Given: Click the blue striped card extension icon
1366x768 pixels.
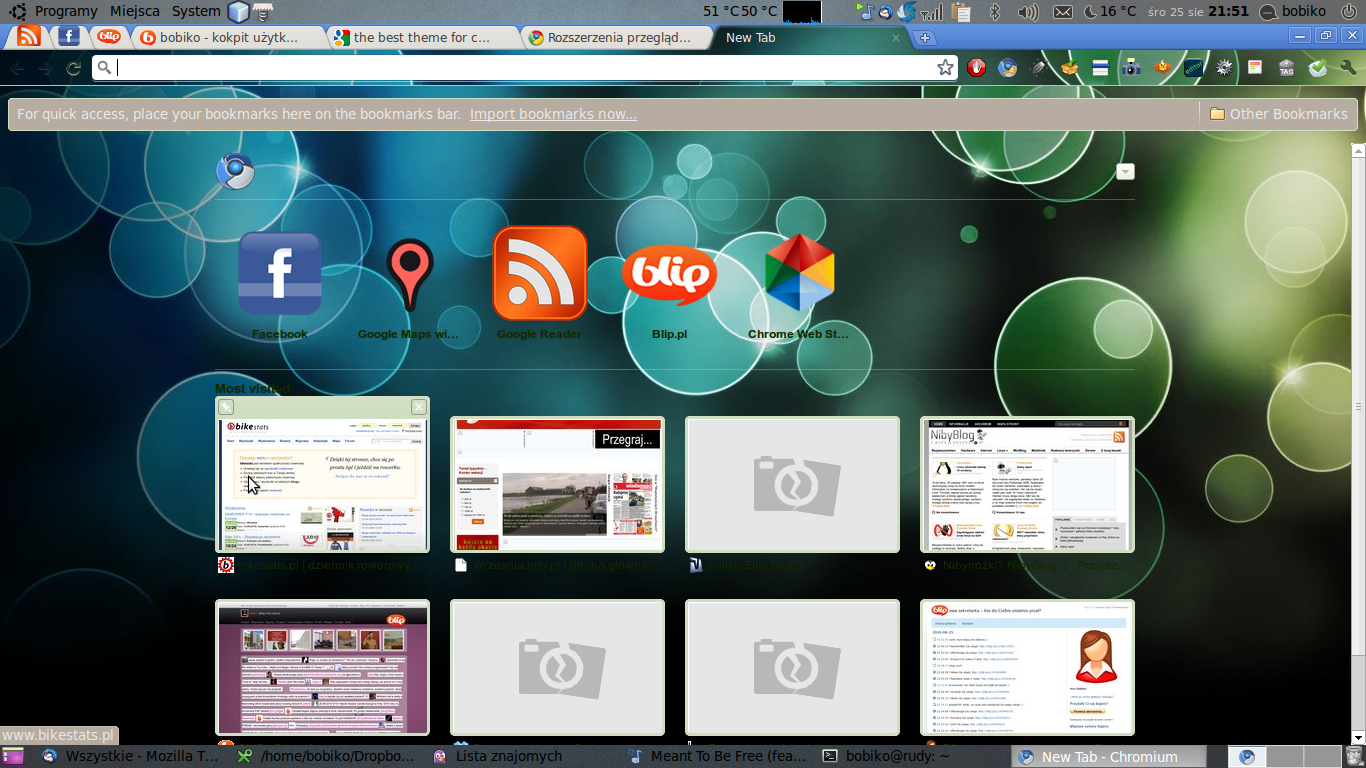Looking at the screenshot, I should click(1100, 68).
